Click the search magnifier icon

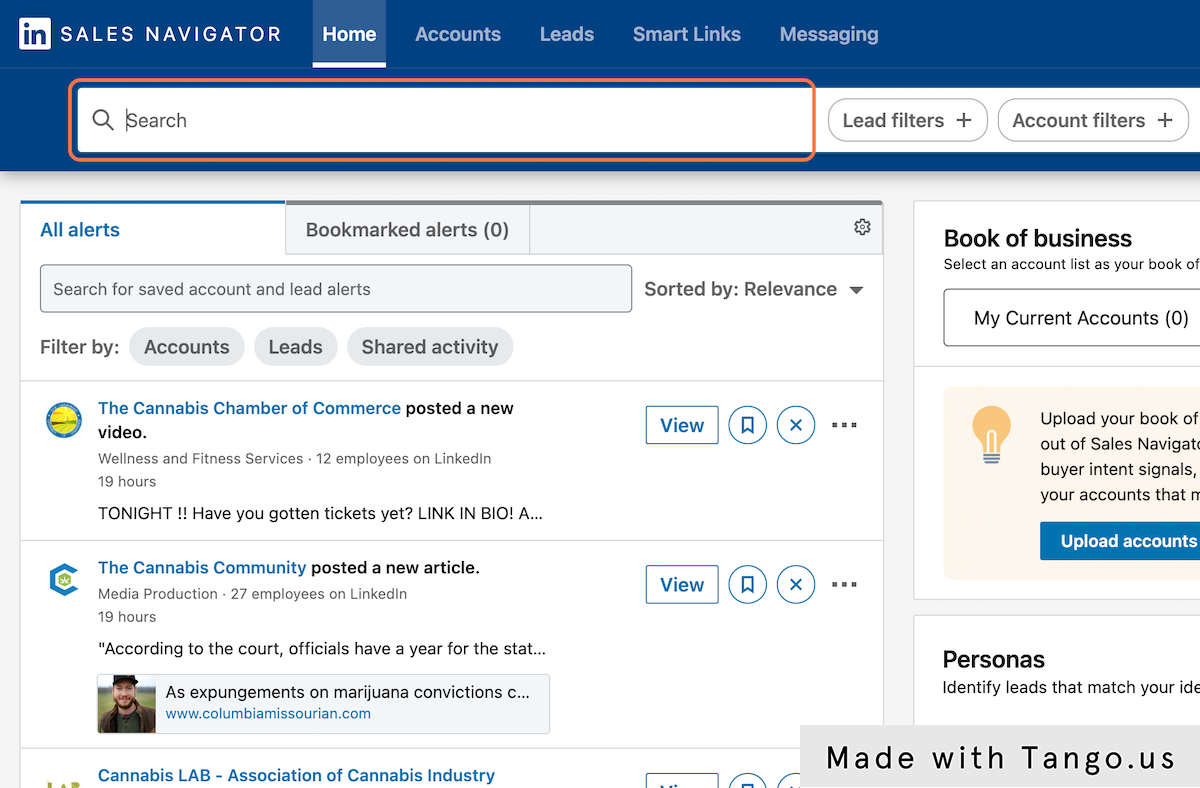(103, 120)
